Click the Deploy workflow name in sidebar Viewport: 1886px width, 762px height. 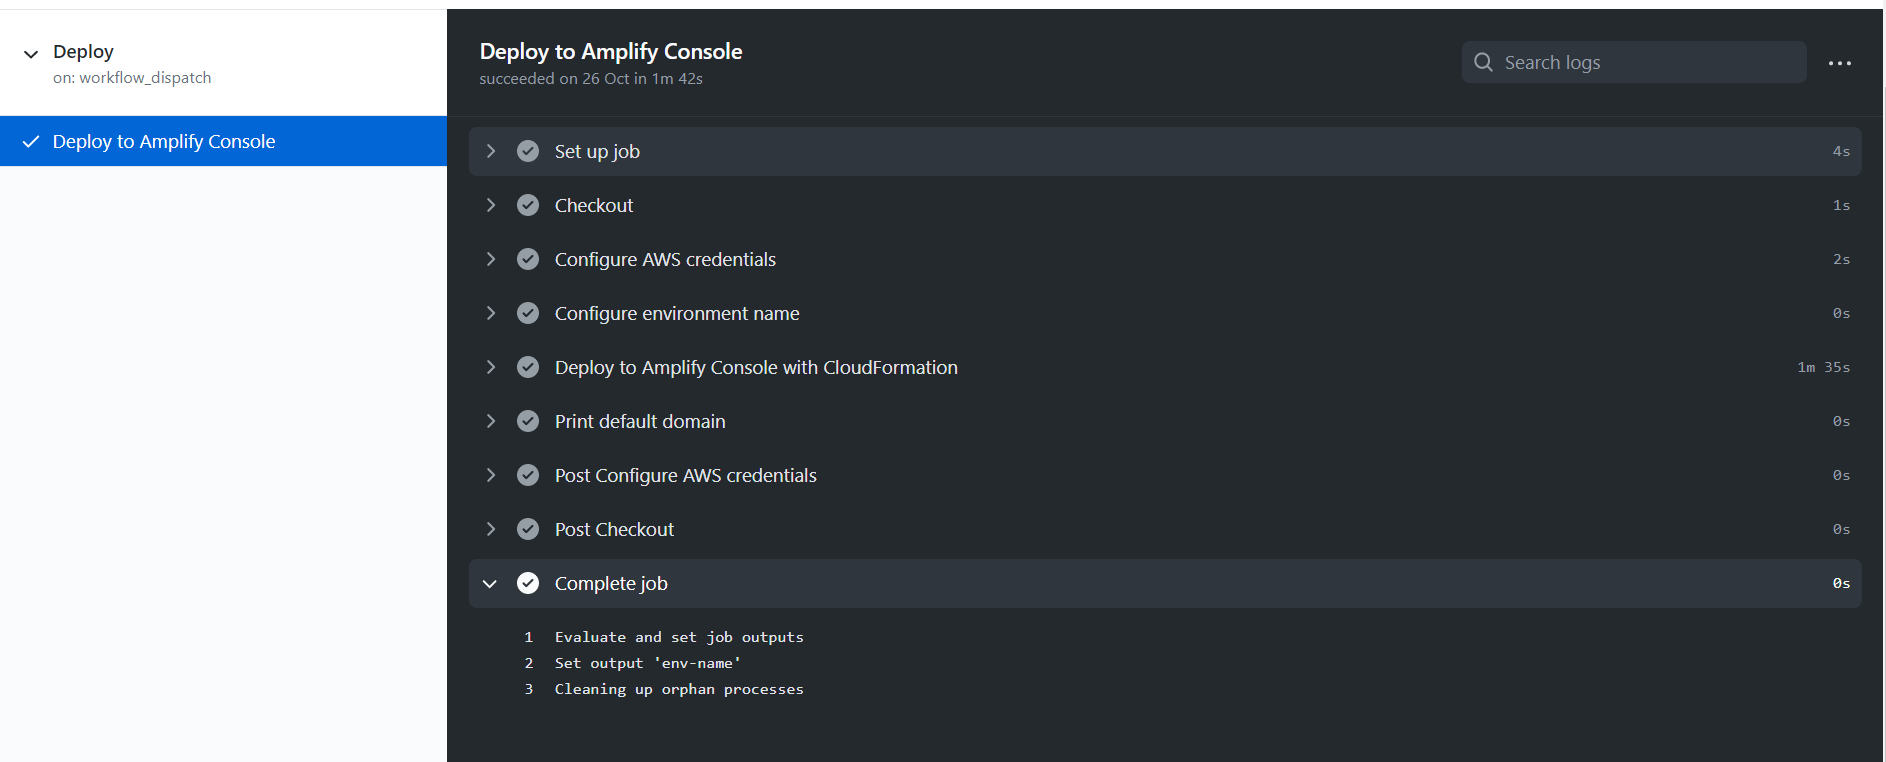coord(83,51)
